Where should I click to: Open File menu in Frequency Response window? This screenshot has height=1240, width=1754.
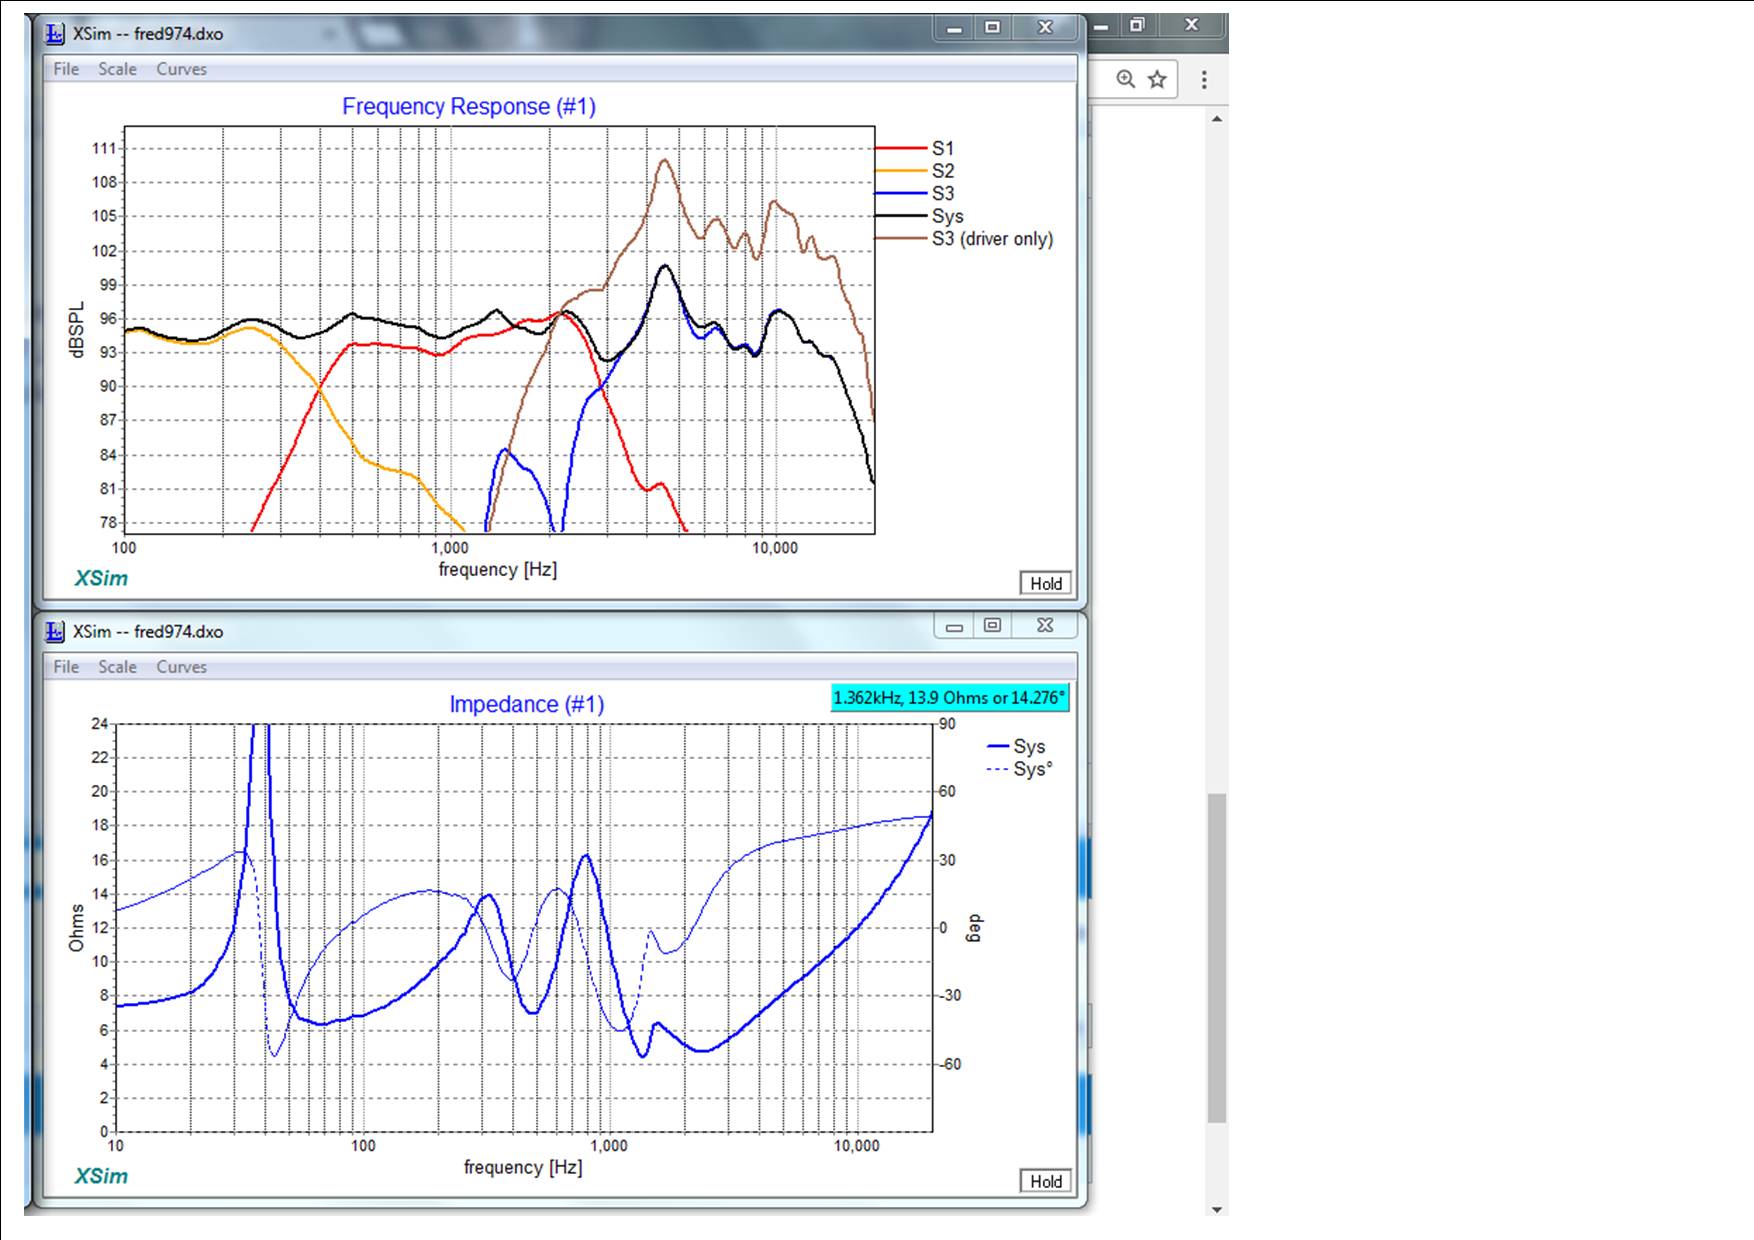coord(66,69)
